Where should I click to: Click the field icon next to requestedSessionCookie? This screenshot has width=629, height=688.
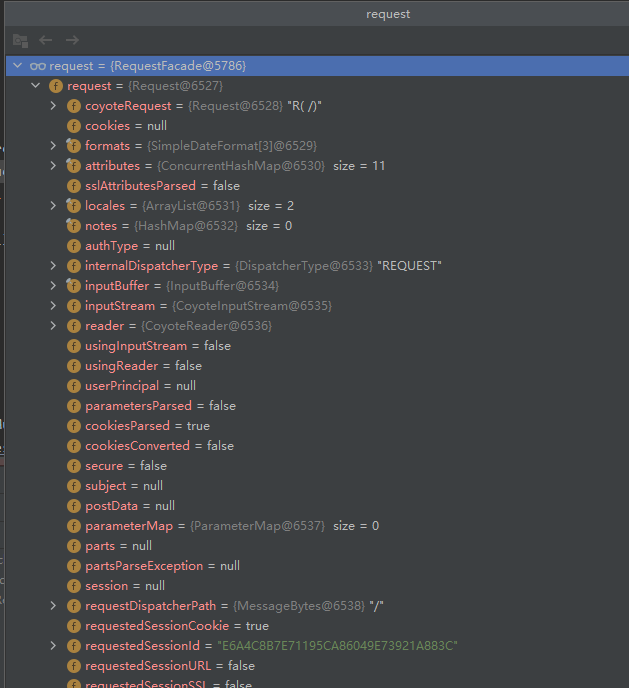[x=74, y=626]
